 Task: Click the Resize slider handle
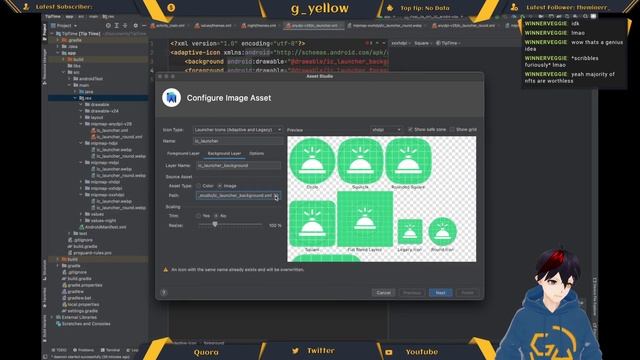click(x=215, y=224)
